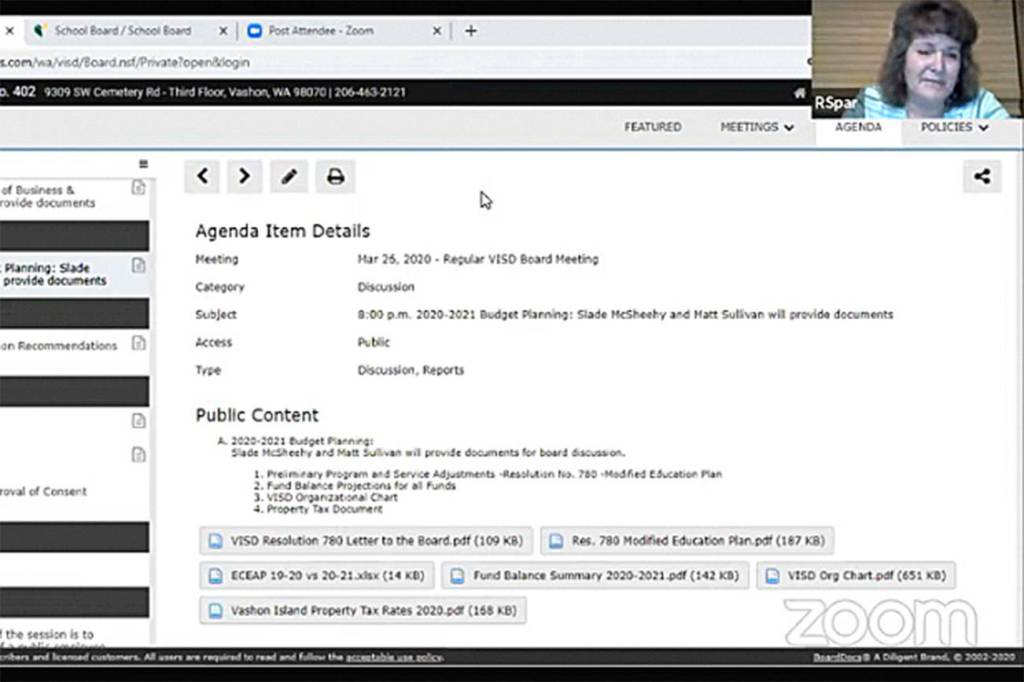Select the Agenda tab
This screenshot has height=682, width=1024.
(858, 127)
